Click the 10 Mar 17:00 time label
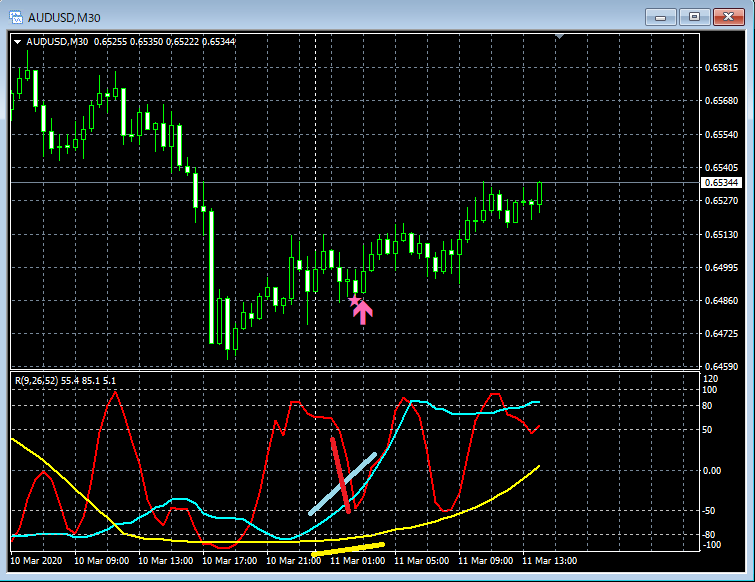 [230, 561]
